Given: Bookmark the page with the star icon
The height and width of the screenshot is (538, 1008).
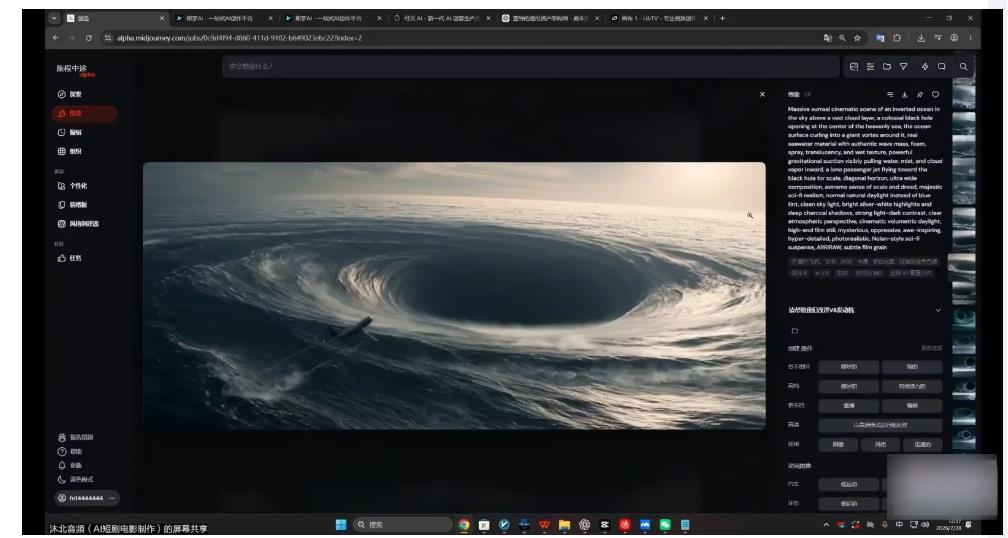Looking at the screenshot, I should (857, 38).
